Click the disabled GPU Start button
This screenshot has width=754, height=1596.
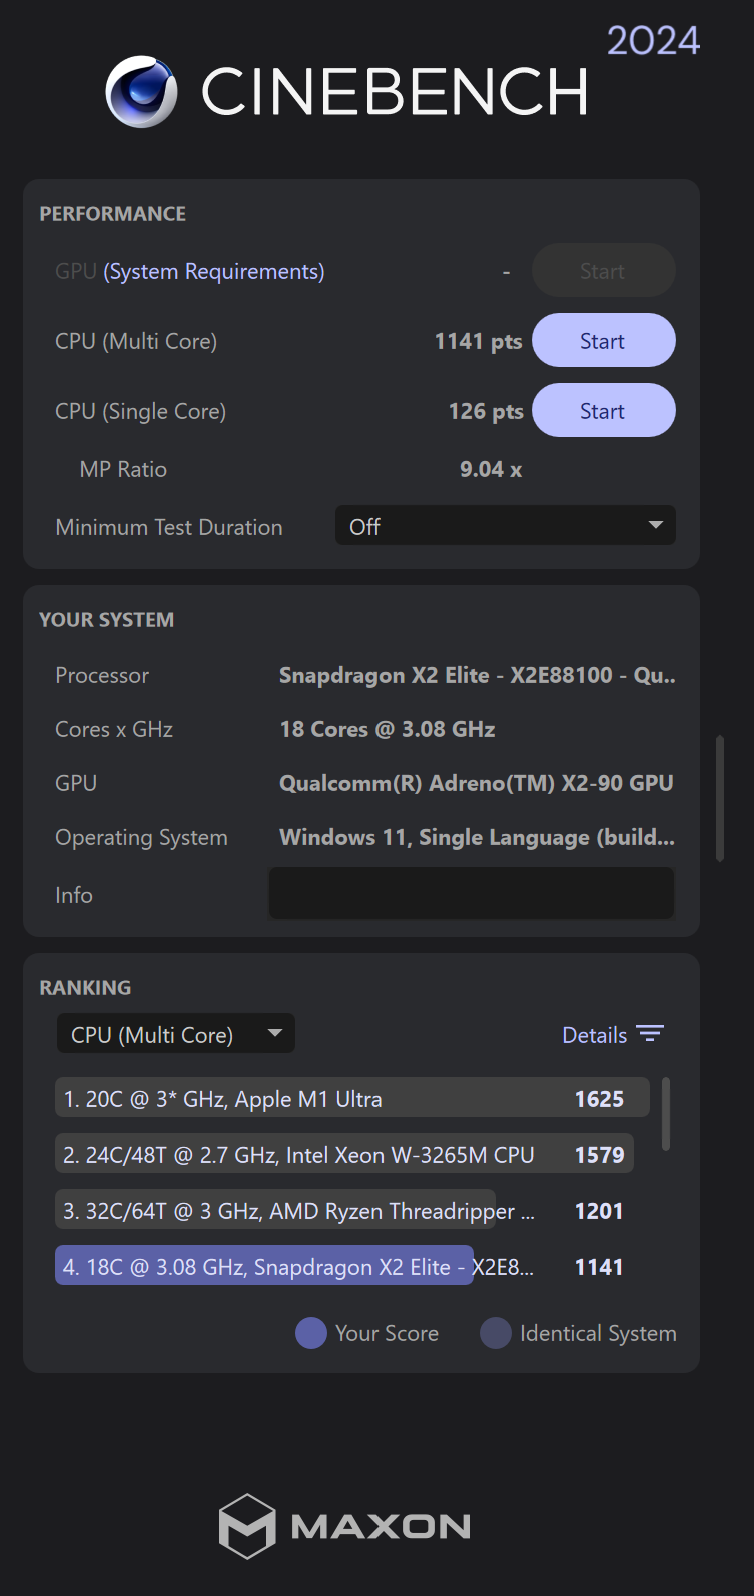click(x=604, y=271)
